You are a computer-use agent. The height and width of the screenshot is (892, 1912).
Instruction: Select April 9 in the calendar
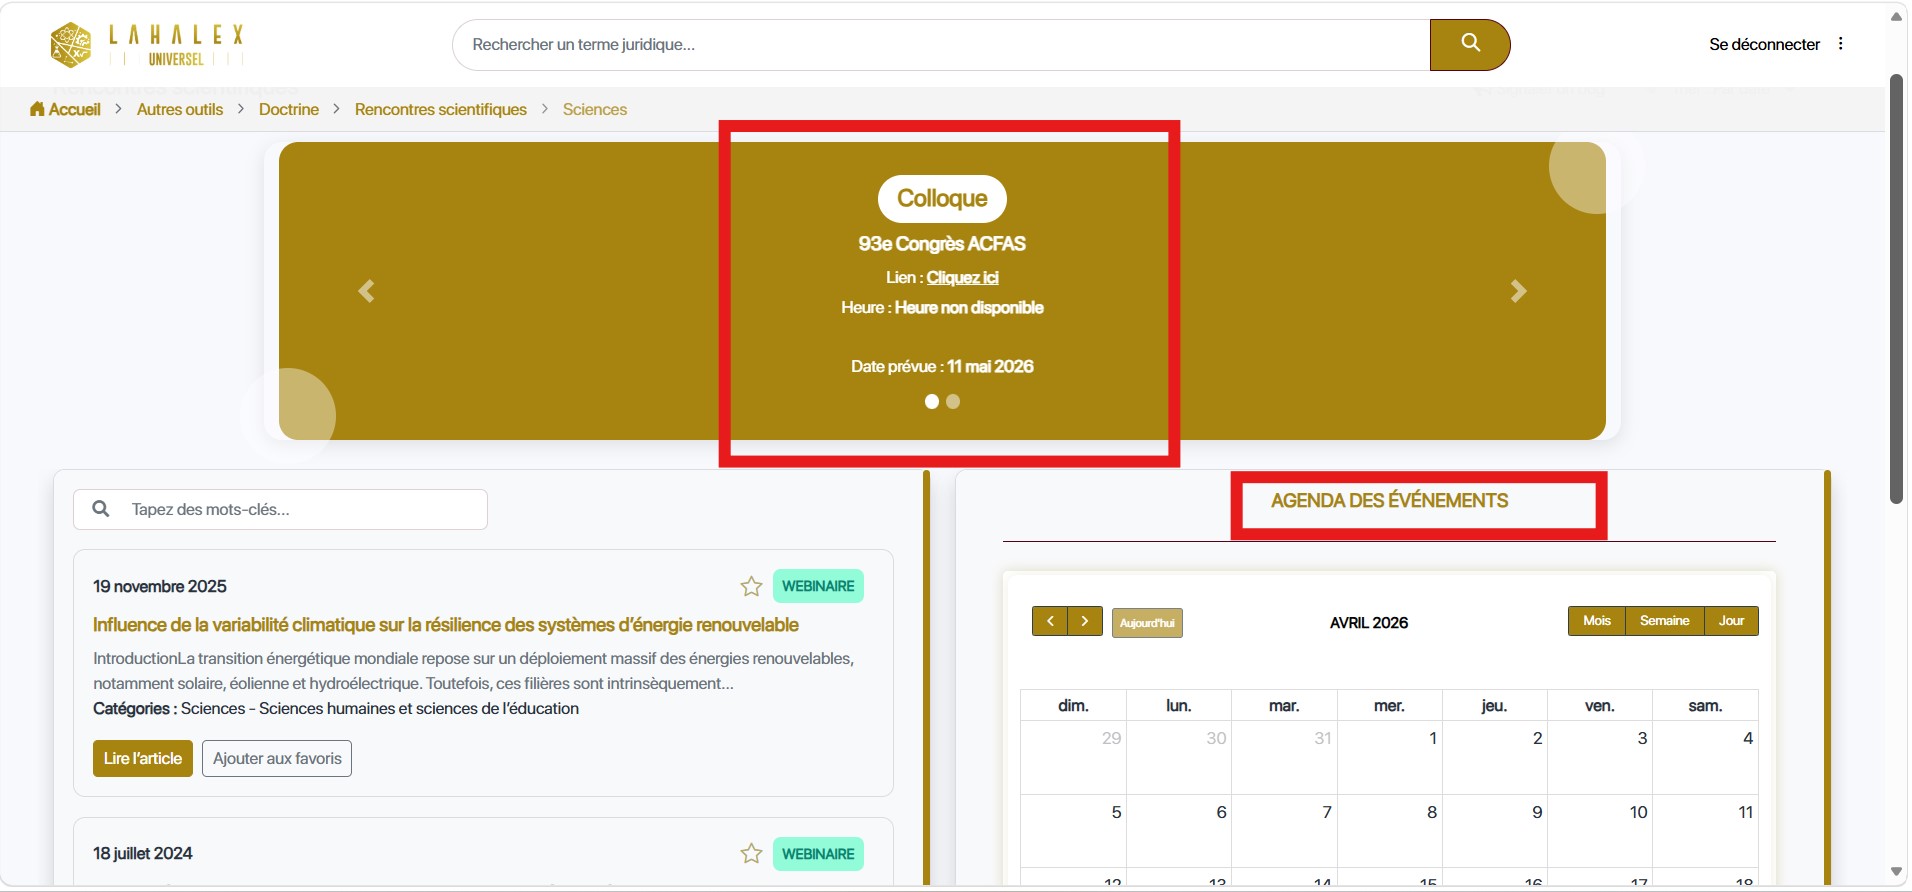pos(1494,832)
